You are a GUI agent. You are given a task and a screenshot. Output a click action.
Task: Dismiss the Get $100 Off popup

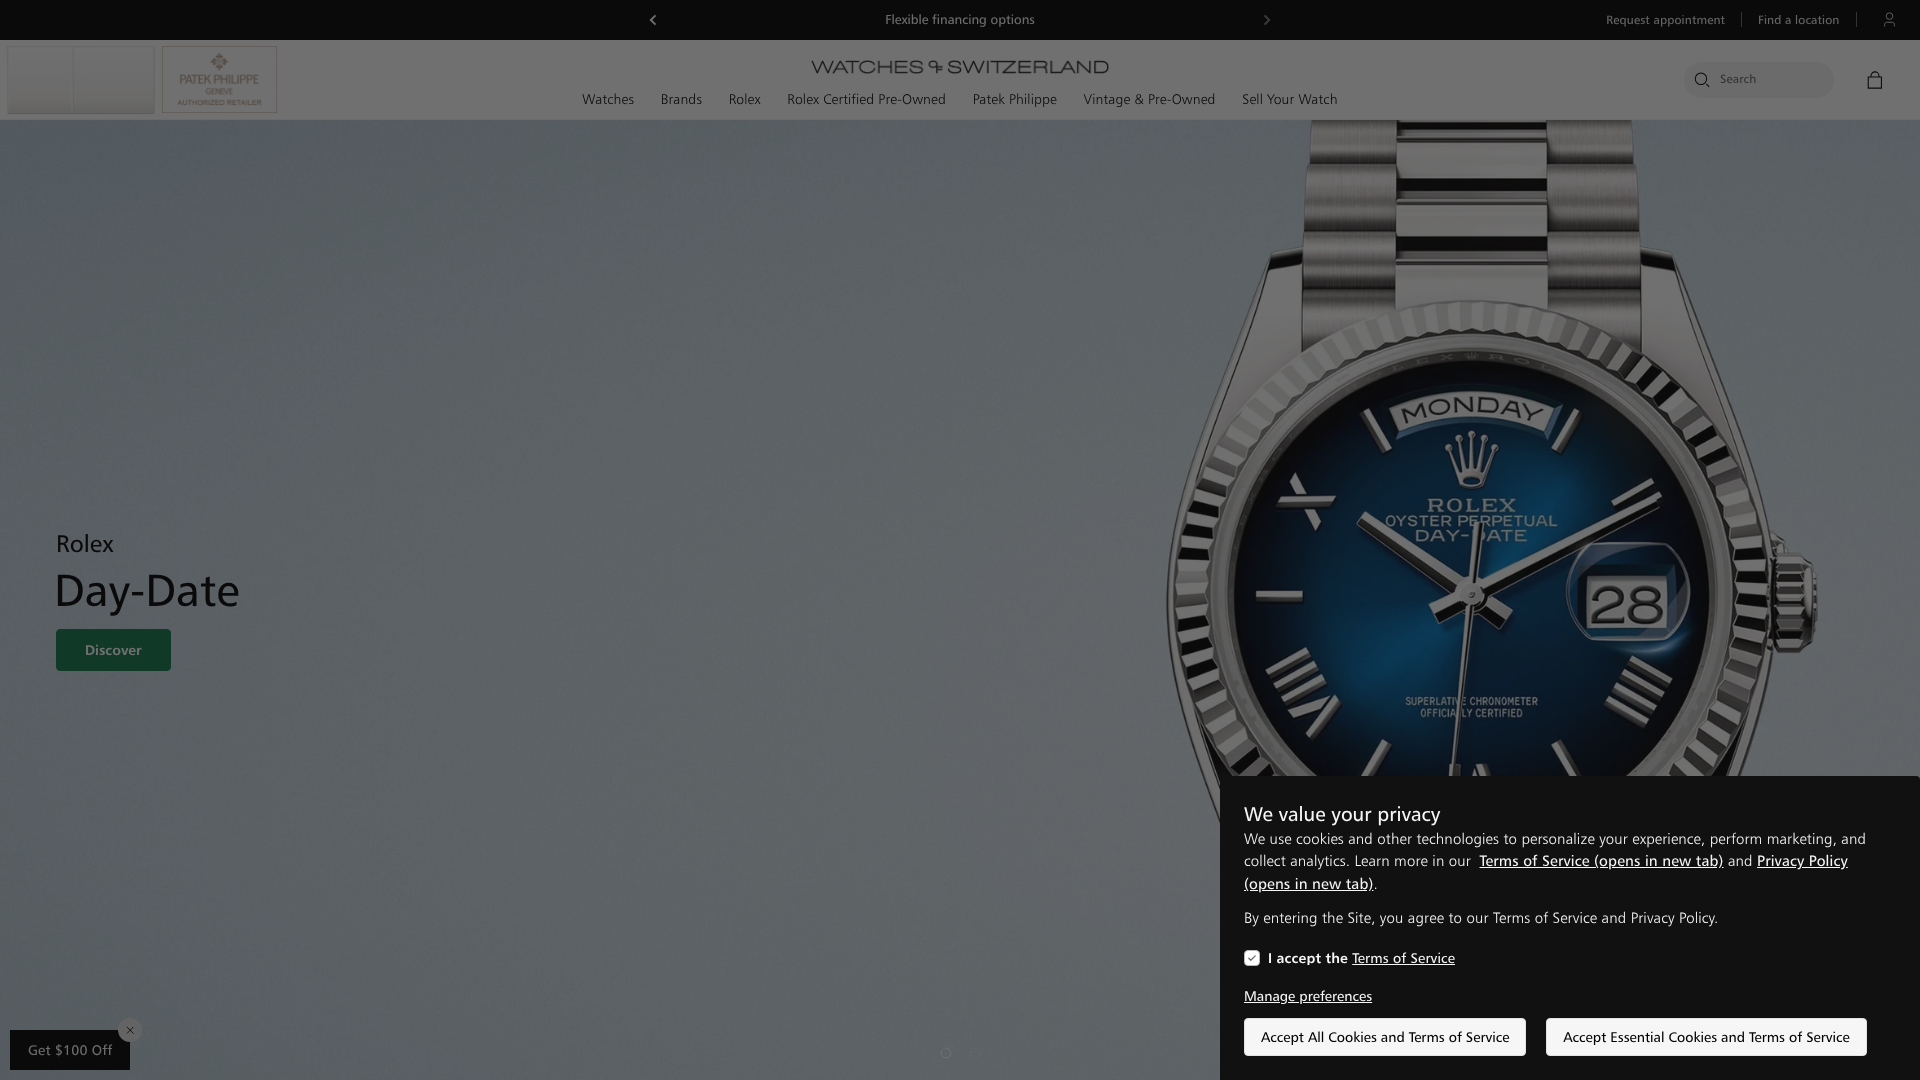(129, 1030)
